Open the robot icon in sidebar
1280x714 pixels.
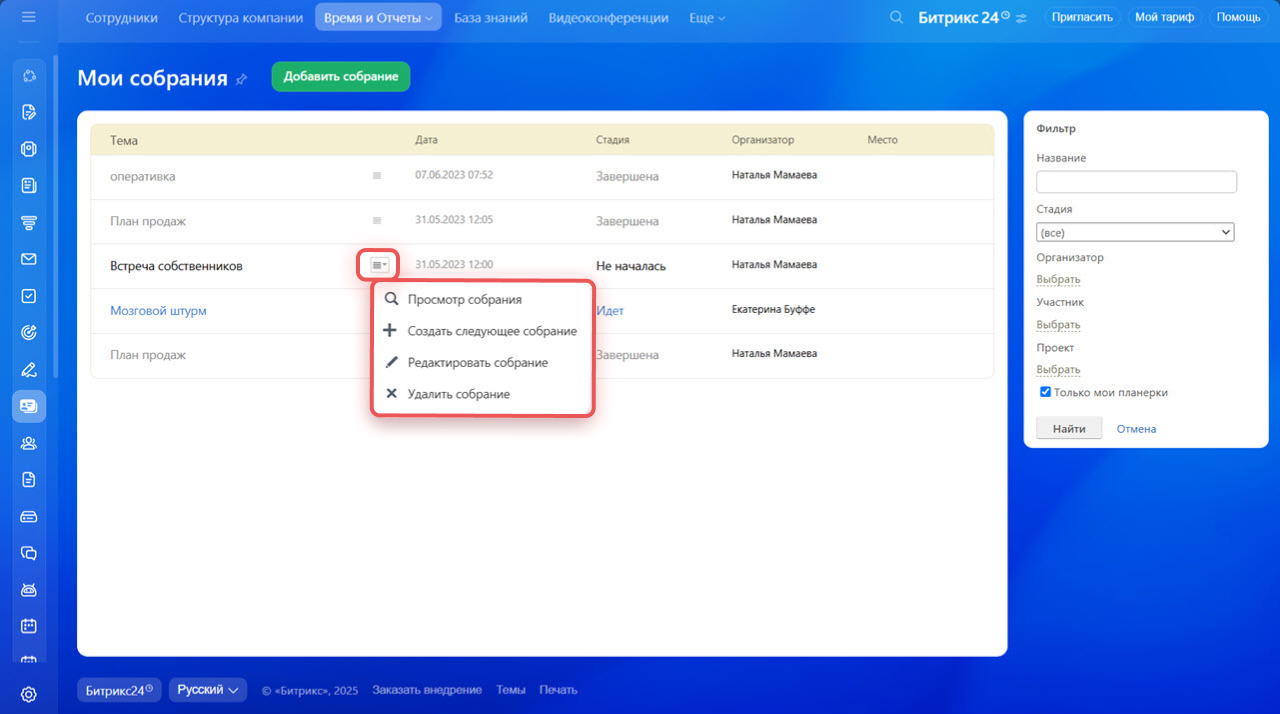[x=29, y=590]
